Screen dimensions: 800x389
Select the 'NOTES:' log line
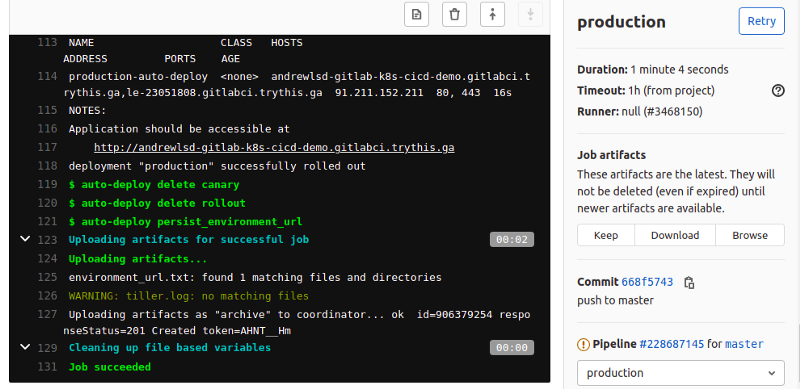(x=87, y=110)
